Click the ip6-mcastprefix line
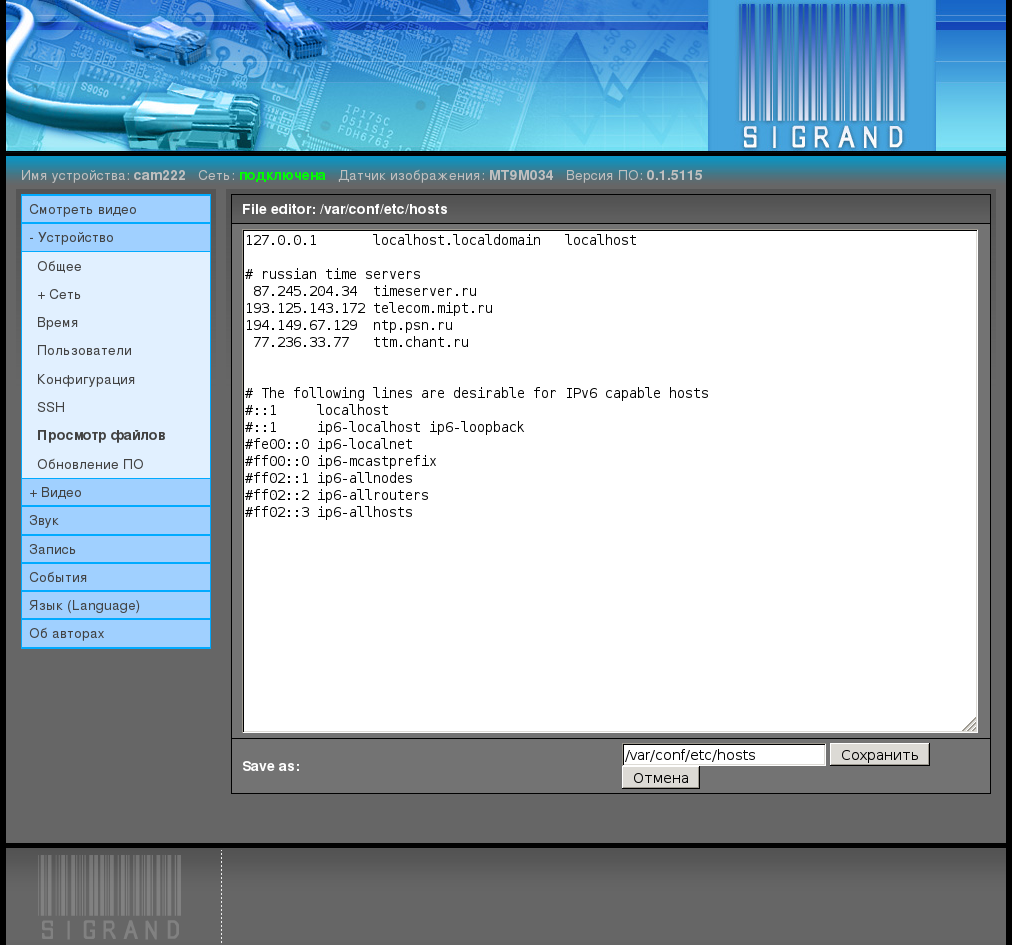Screen dimensions: 1012x945 341,461
